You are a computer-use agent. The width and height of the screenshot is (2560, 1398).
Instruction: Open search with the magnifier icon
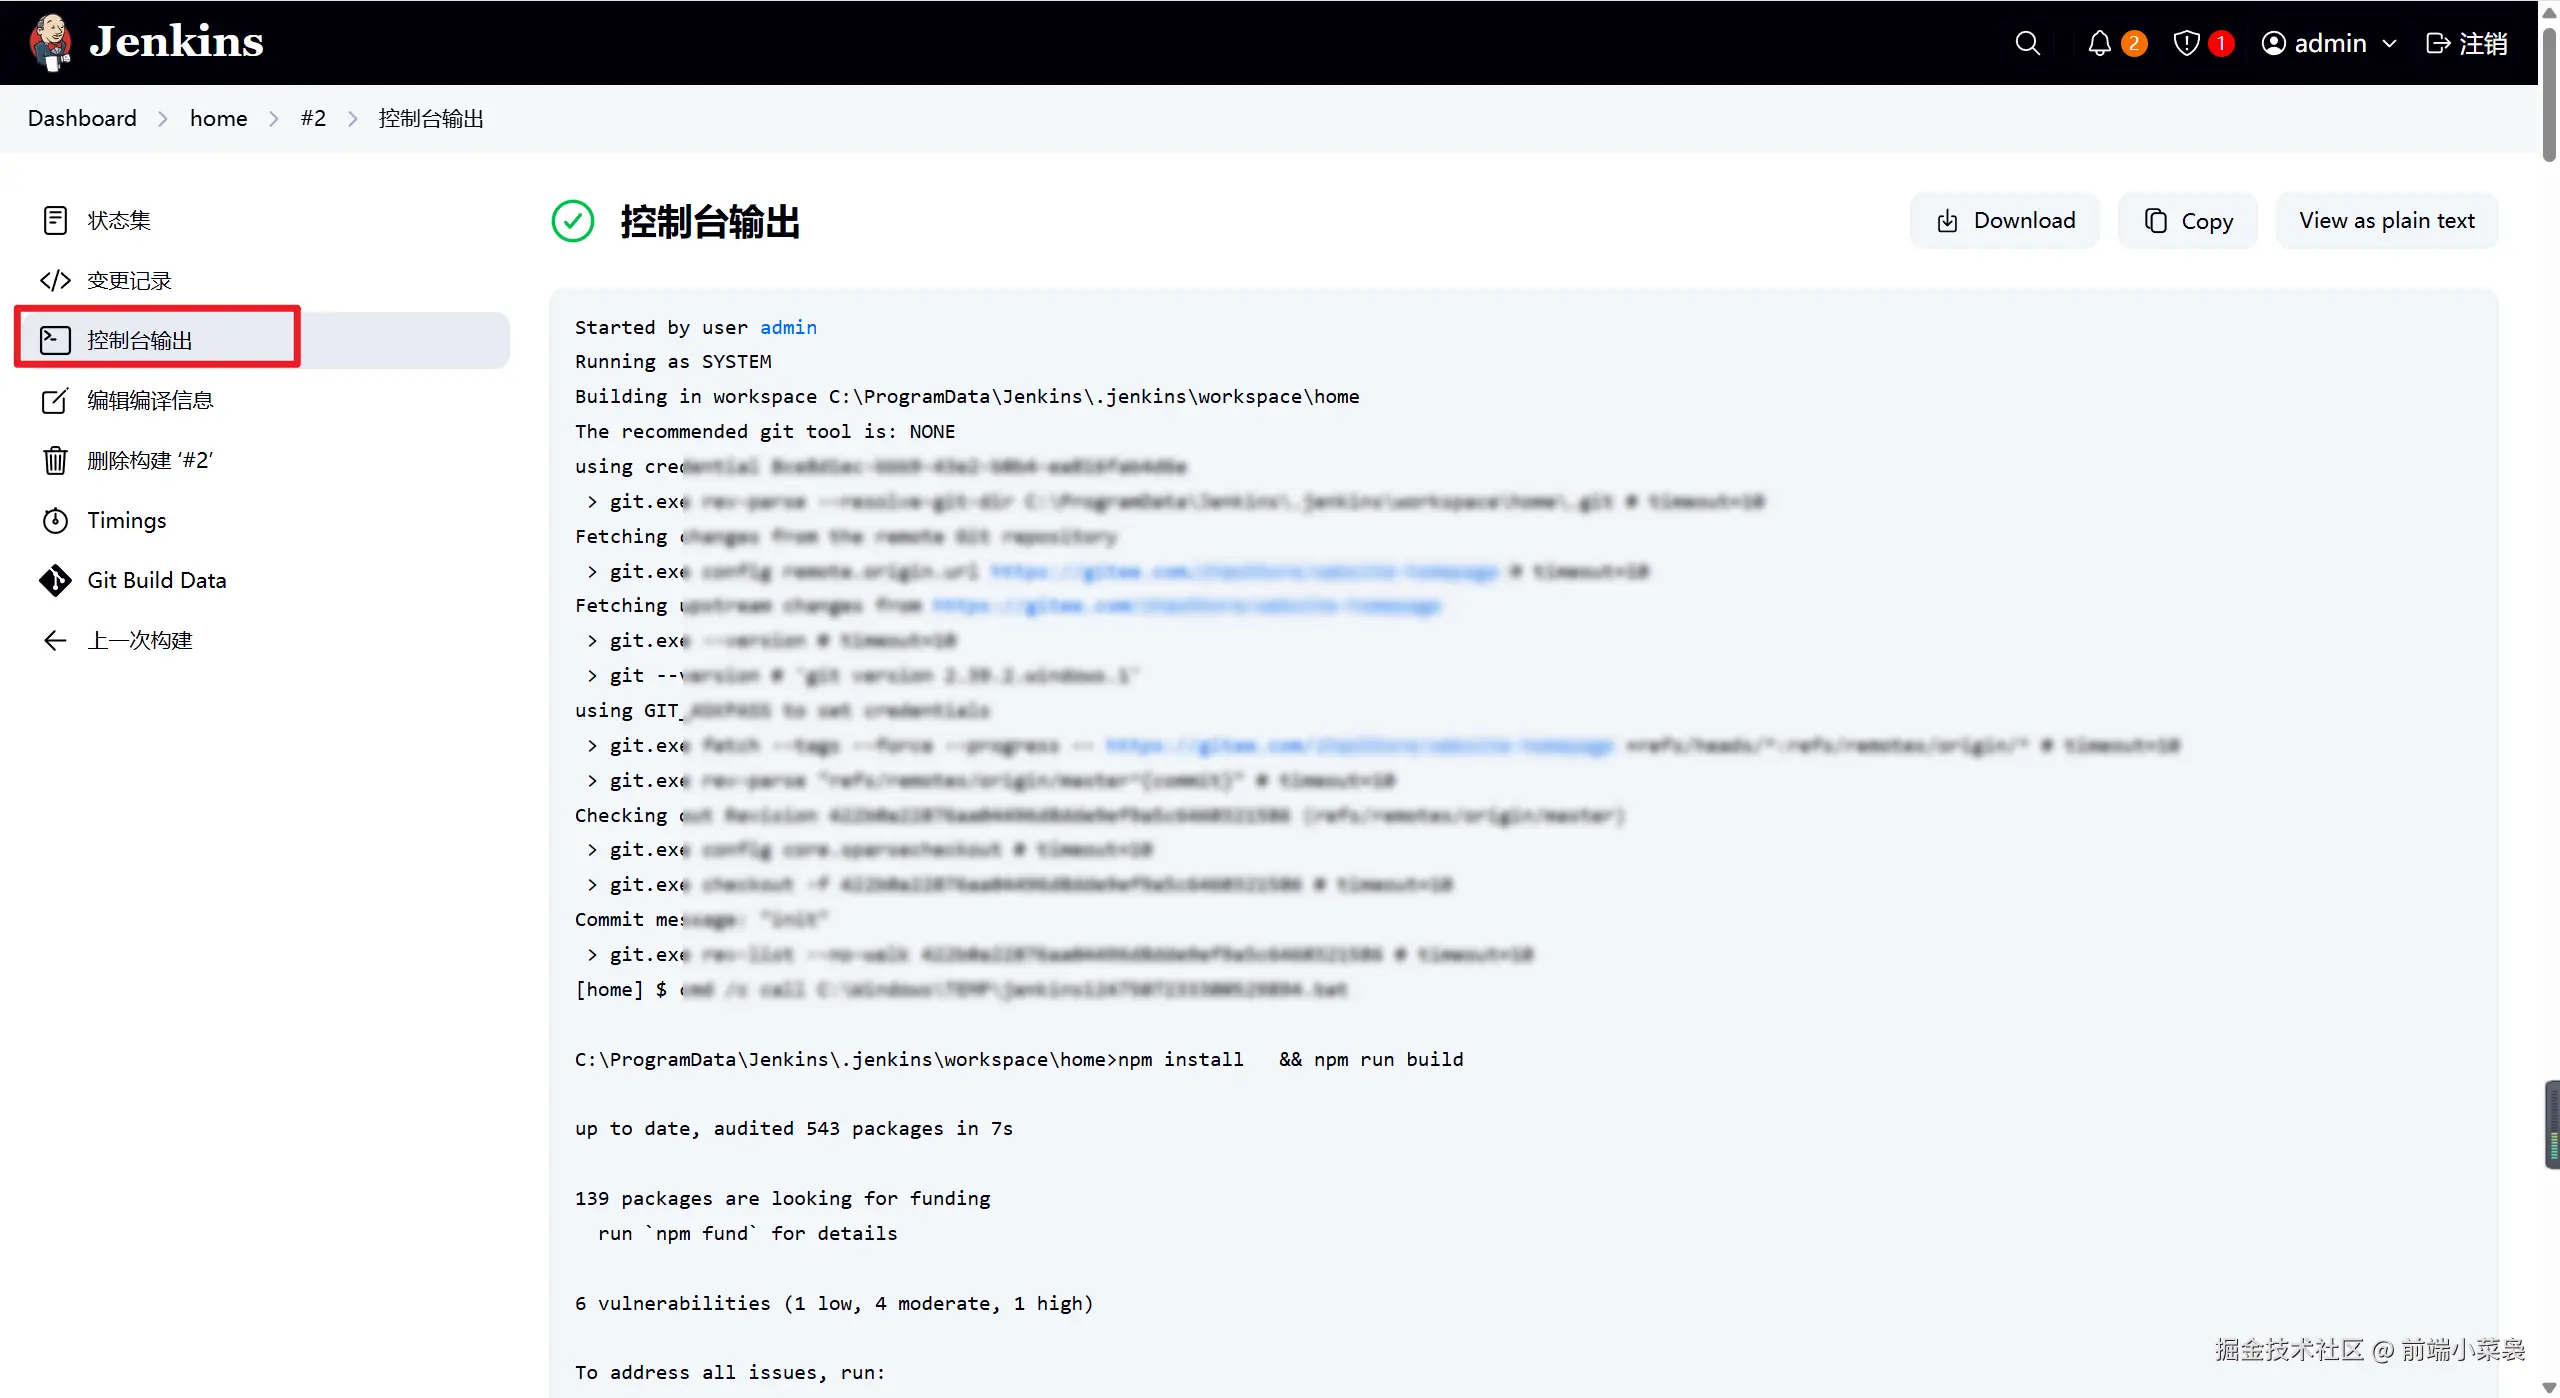[2027, 43]
